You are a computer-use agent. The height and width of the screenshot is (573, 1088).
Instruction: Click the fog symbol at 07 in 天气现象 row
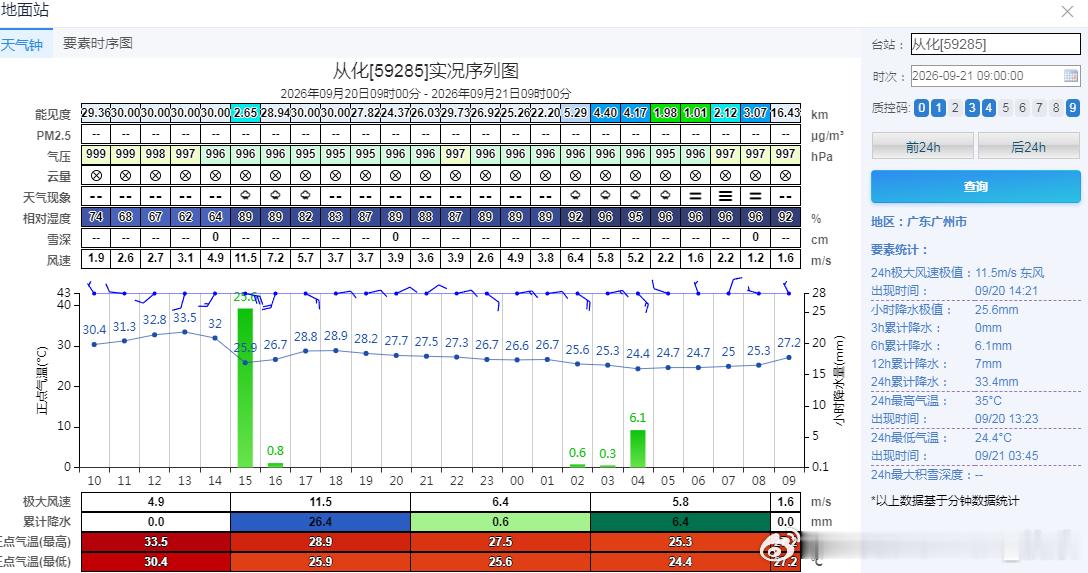click(725, 196)
